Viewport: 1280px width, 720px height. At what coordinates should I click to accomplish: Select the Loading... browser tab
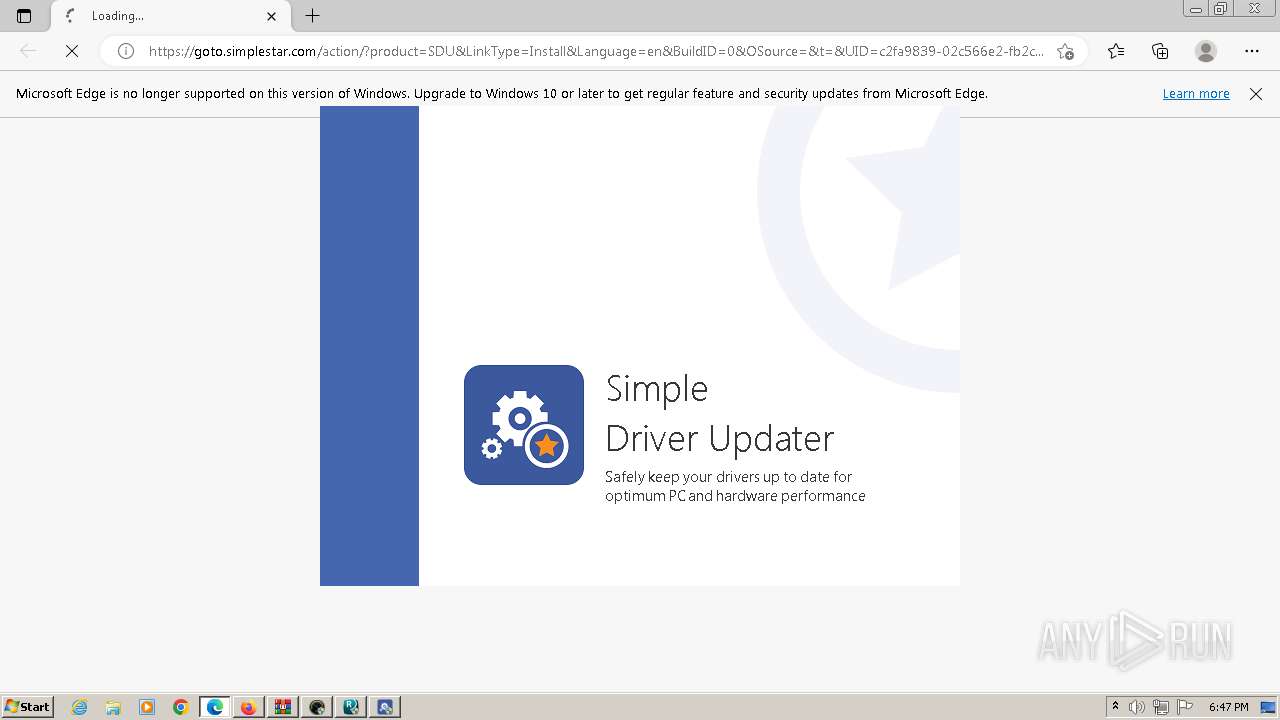coord(171,16)
